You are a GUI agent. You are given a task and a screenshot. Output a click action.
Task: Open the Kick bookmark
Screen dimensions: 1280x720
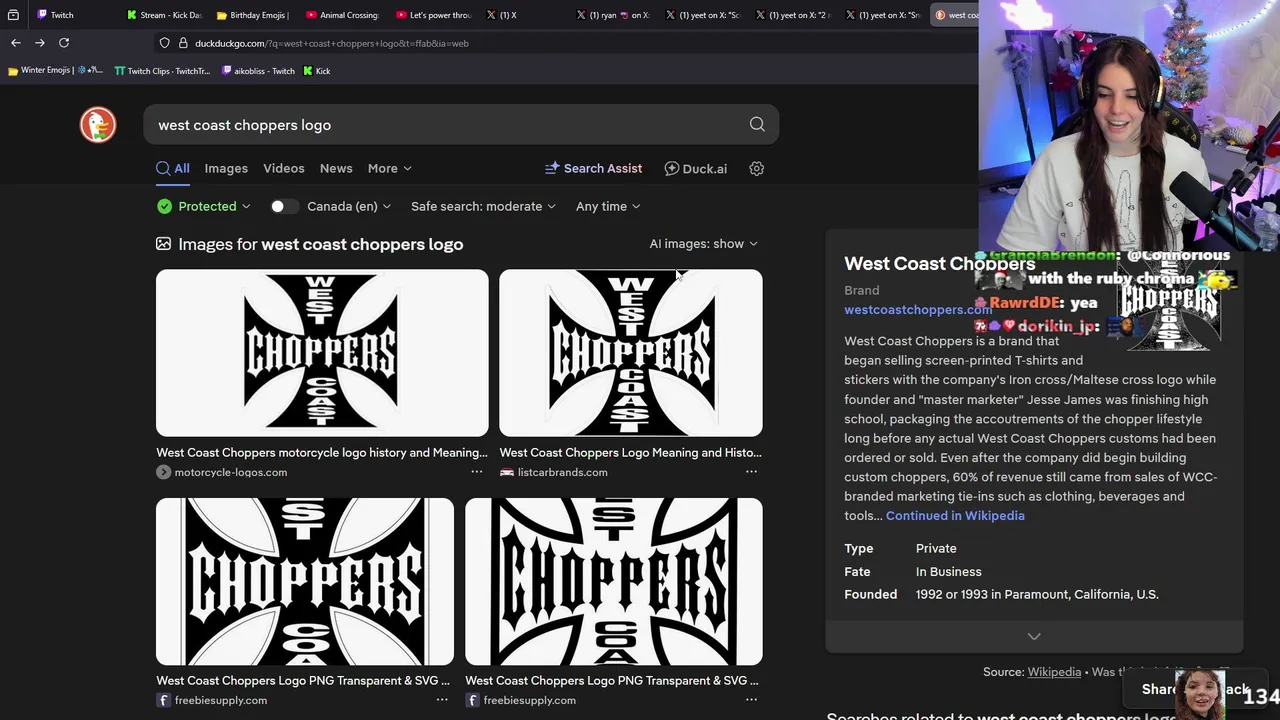click(317, 71)
